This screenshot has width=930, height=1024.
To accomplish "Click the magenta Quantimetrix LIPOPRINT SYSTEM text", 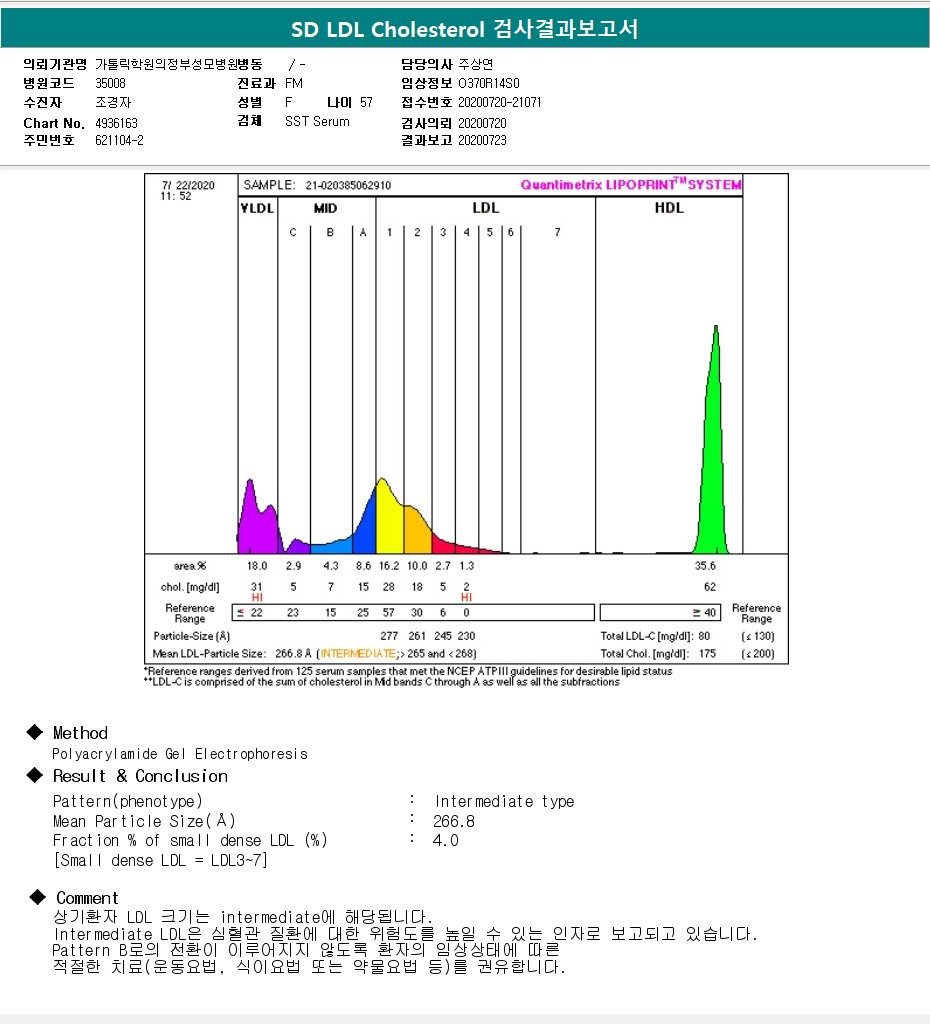I will click(x=631, y=185).
